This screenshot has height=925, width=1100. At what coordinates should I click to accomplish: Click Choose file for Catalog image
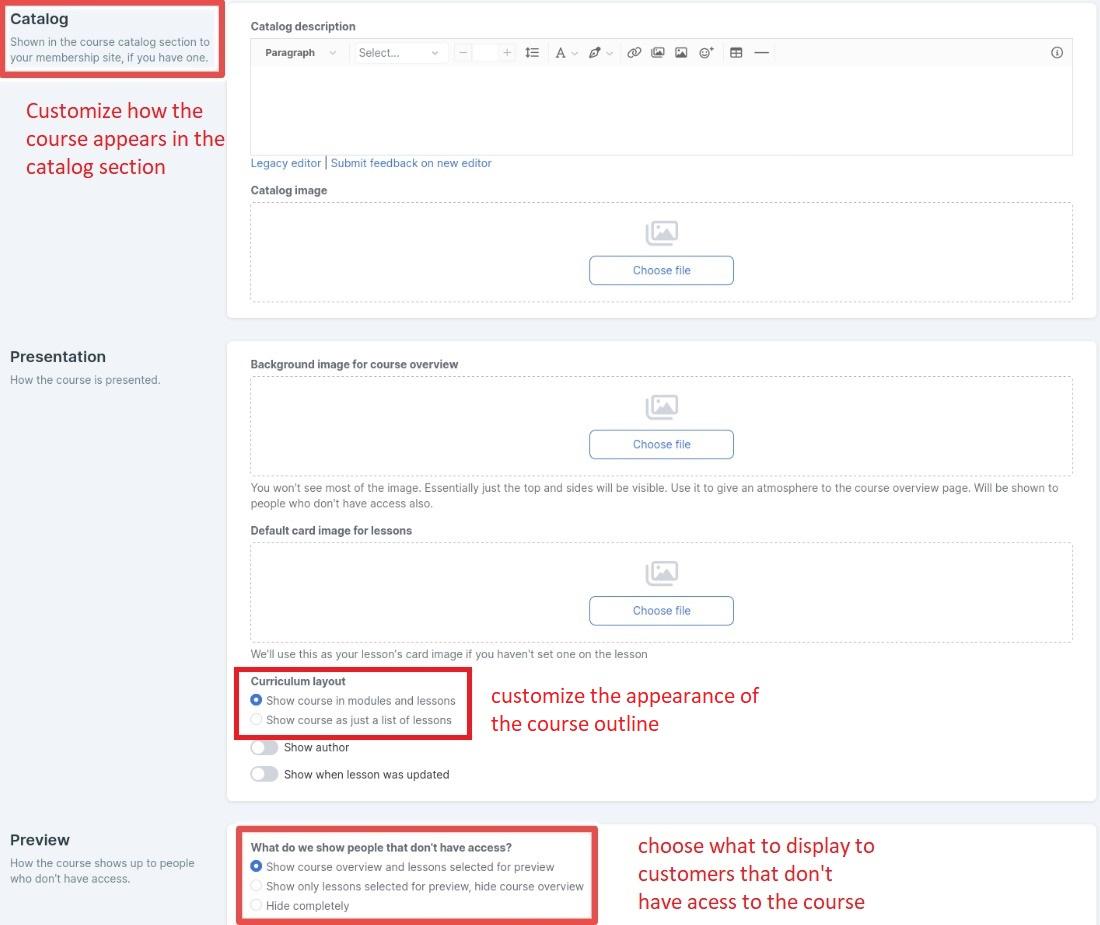661,270
